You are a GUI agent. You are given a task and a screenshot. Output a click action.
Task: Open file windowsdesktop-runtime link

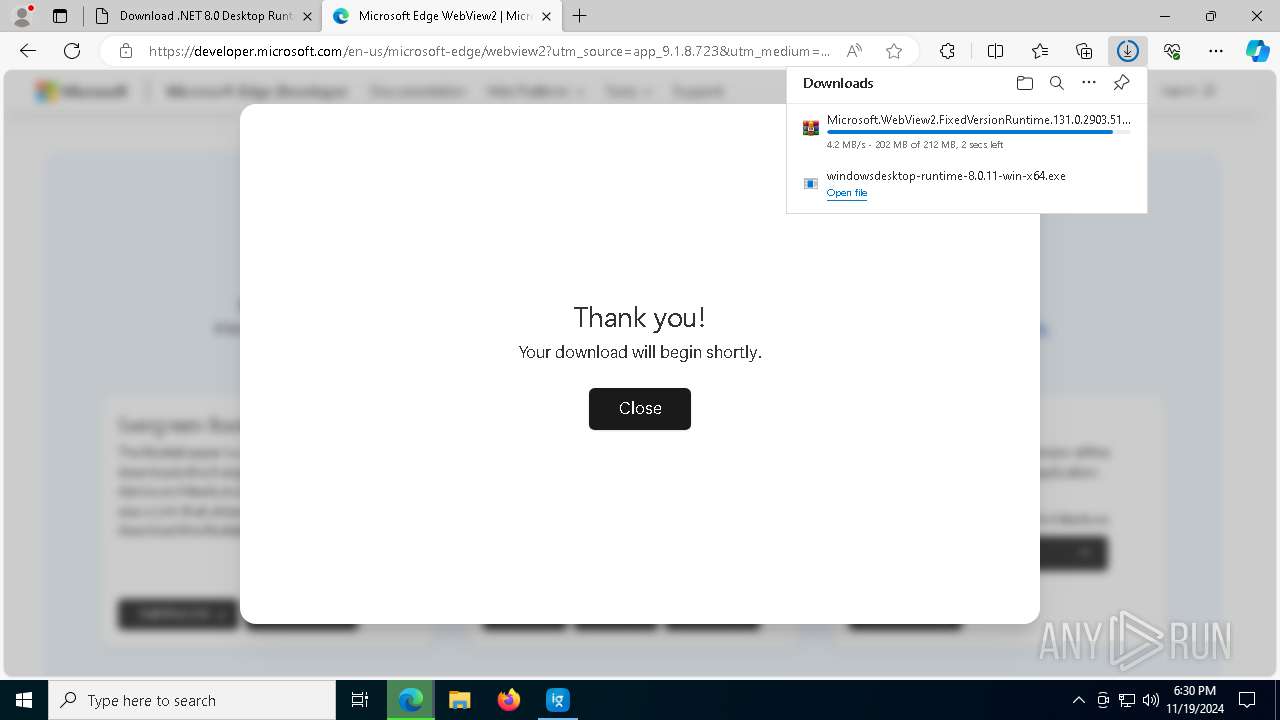tap(847, 193)
